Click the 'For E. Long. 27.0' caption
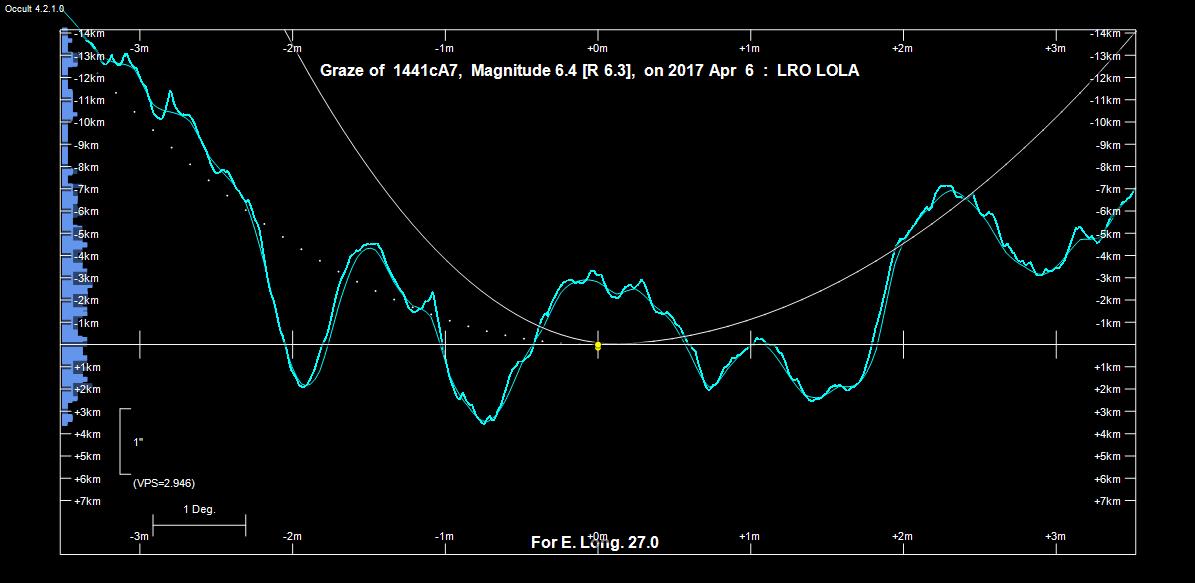1195x583 pixels. [x=594, y=543]
